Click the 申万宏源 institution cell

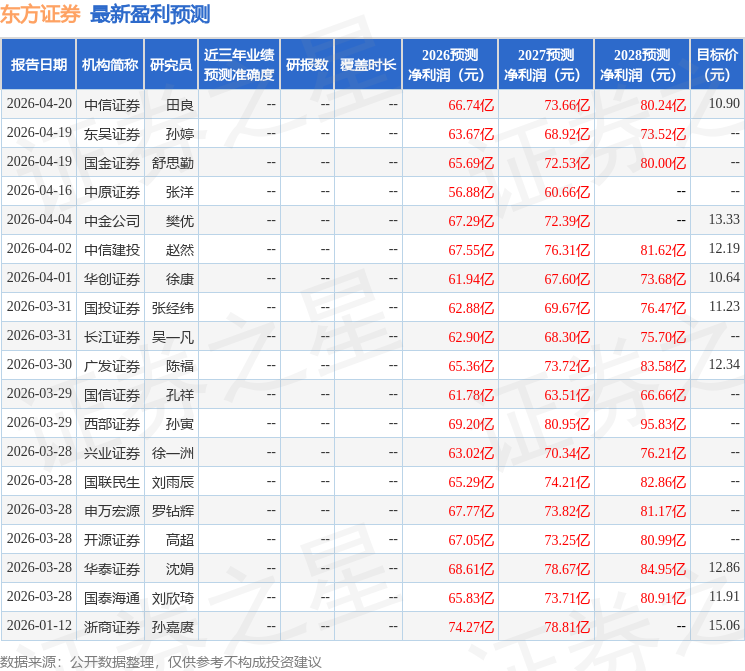coord(112,511)
